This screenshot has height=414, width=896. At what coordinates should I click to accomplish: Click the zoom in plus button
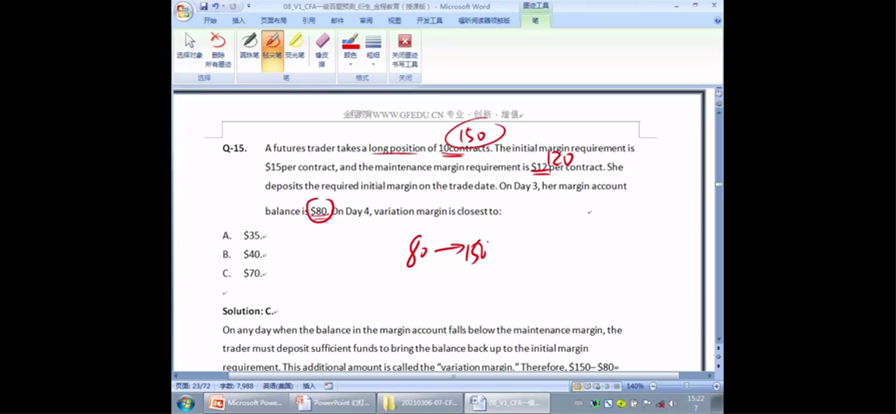(717, 386)
